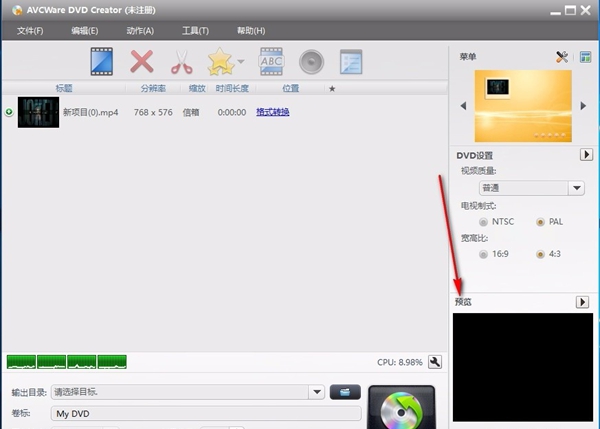Viewport: 600px width, 429px height.
Task: Click the 卷标 My DVD input field
Action: [206, 414]
